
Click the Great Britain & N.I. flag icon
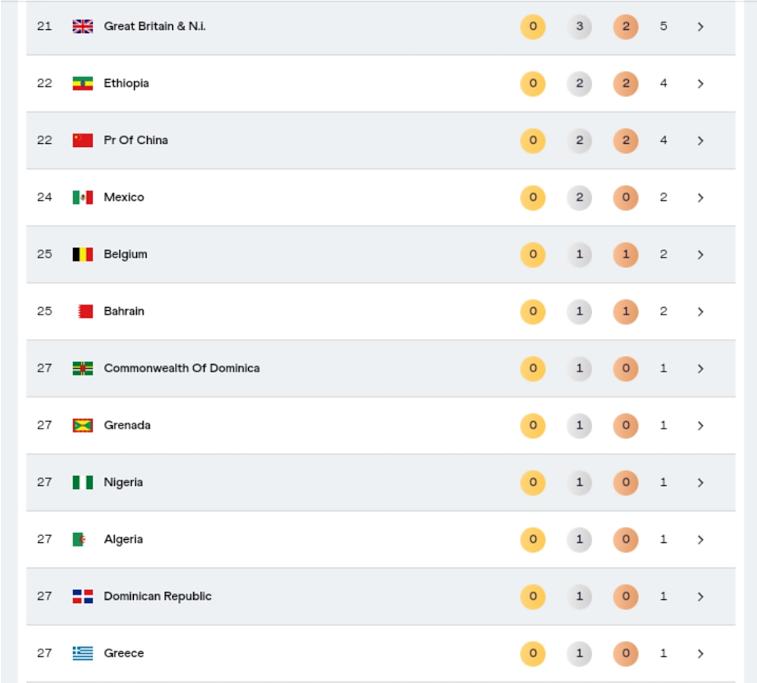[x=83, y=26]
